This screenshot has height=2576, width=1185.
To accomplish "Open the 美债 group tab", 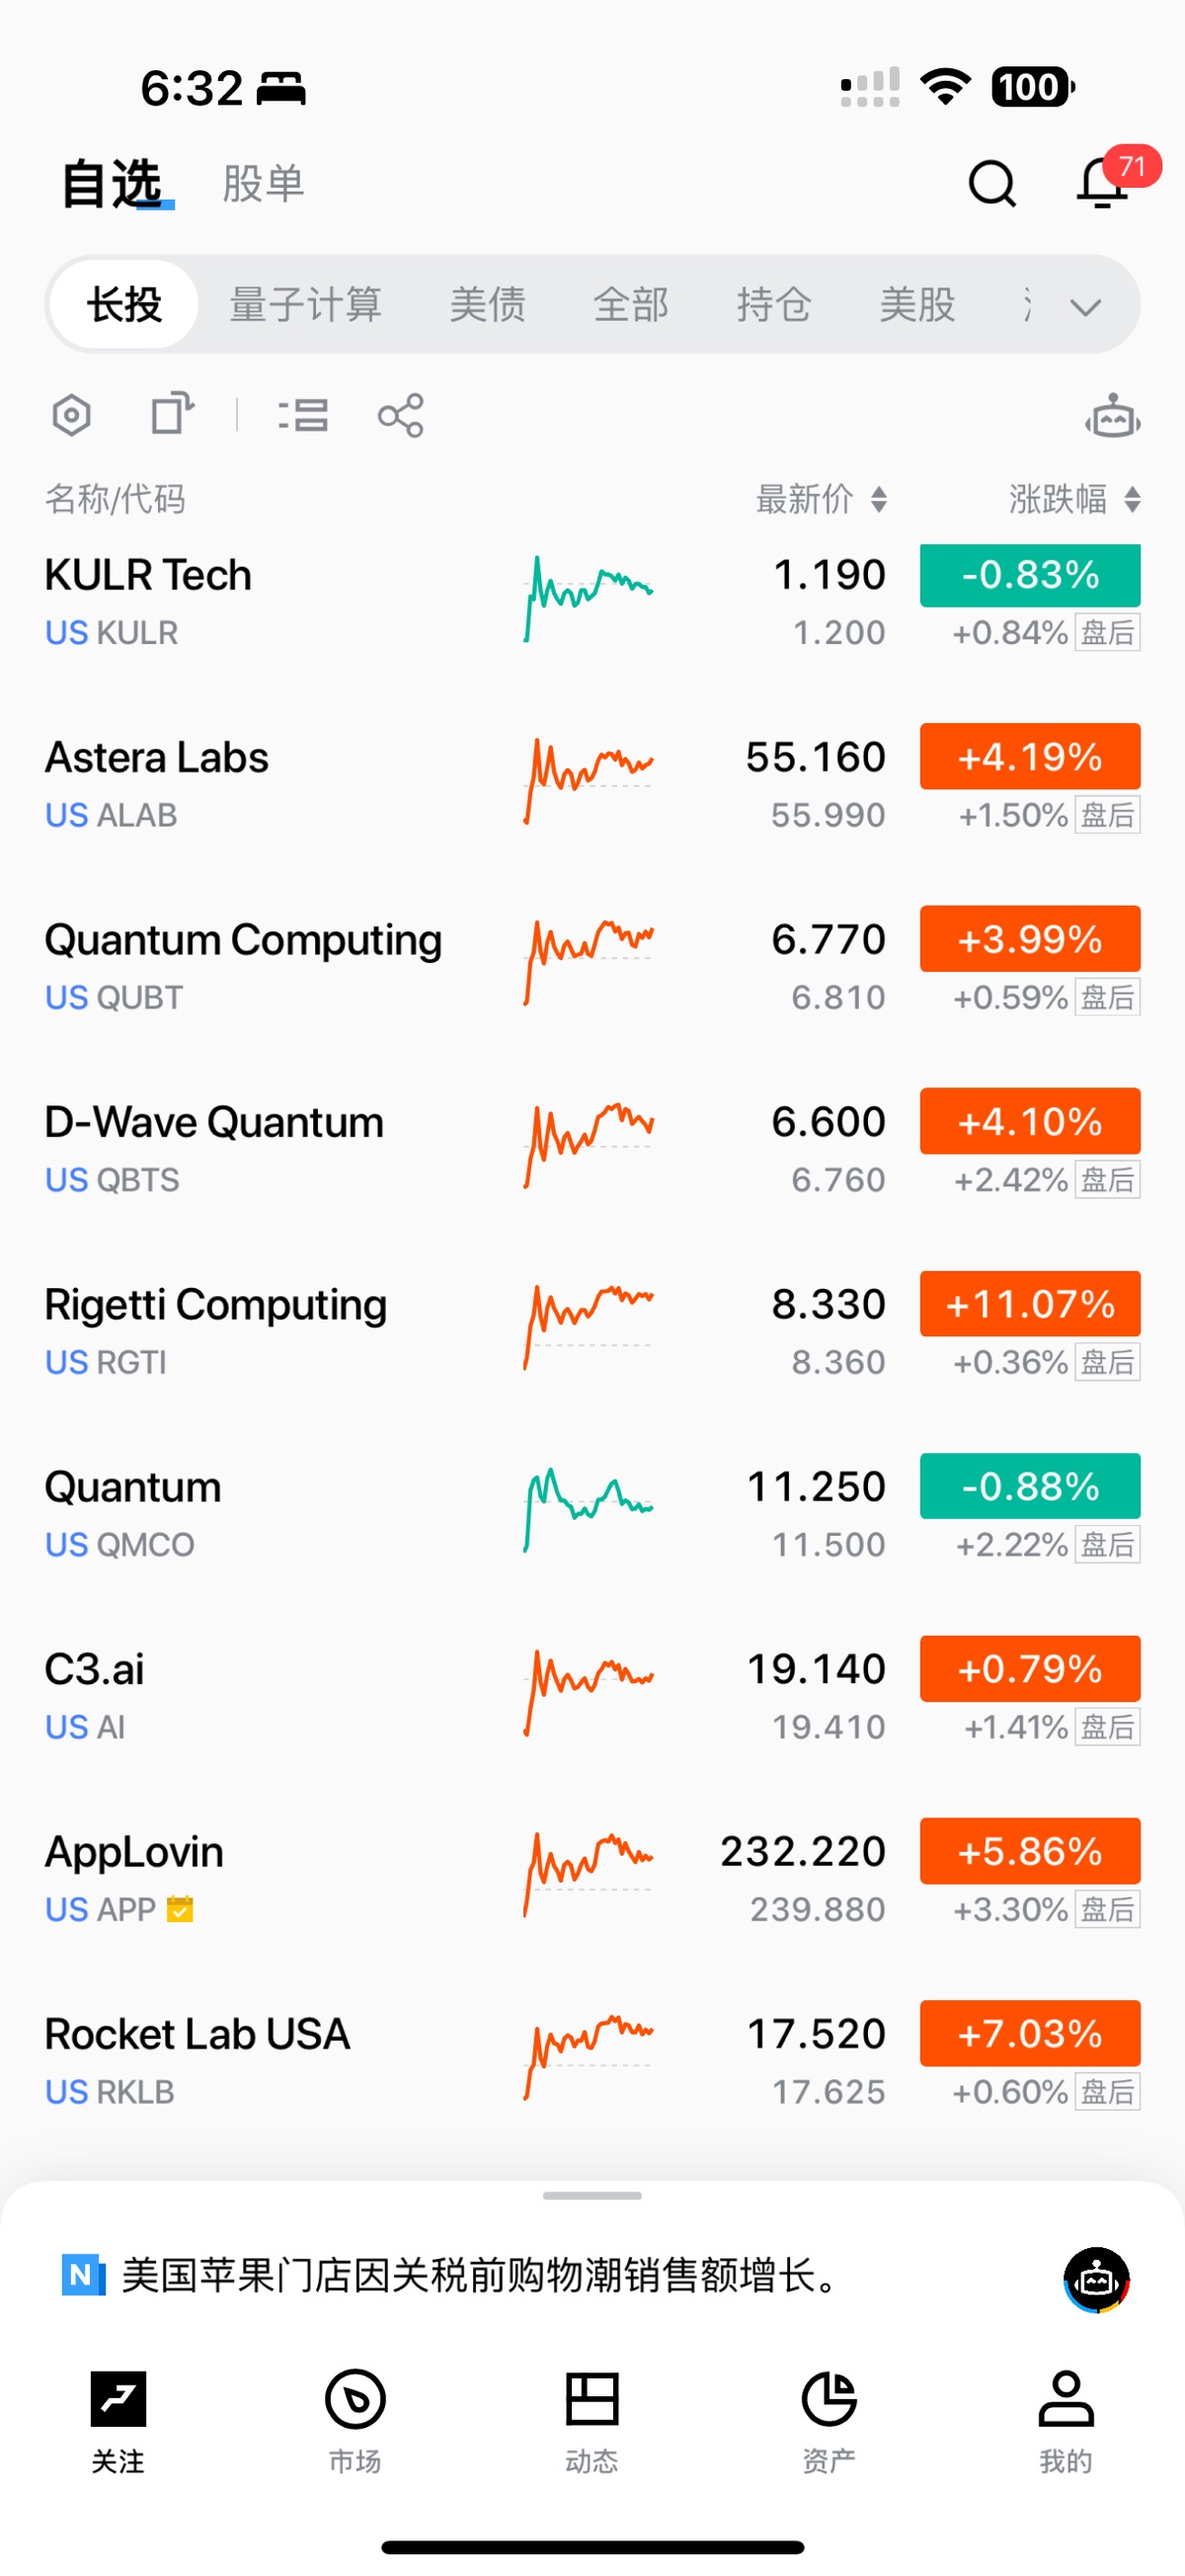I will click(x=487, y=304).
